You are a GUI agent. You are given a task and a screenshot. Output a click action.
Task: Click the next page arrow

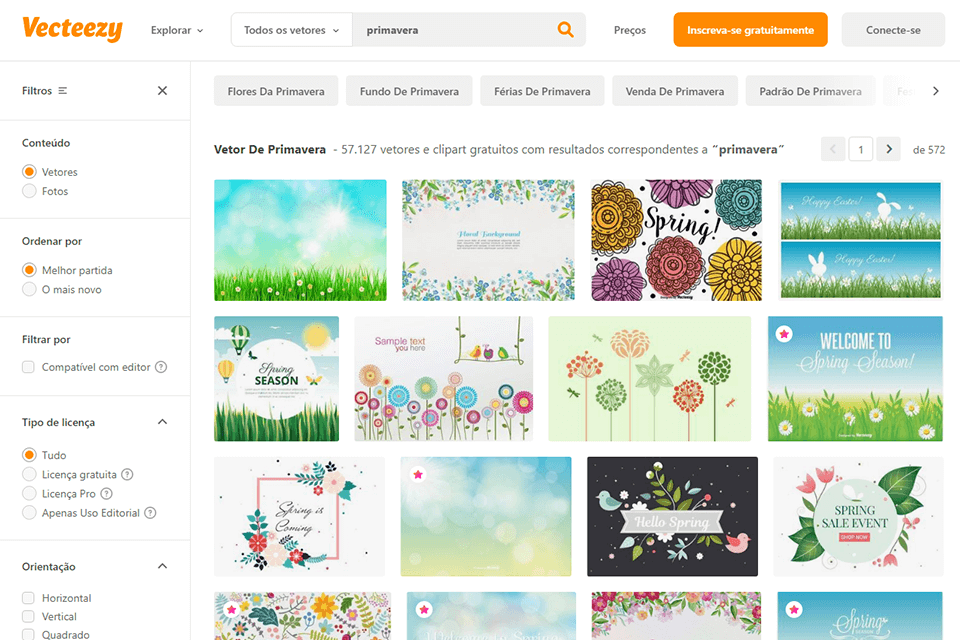(x=888, y=148)
